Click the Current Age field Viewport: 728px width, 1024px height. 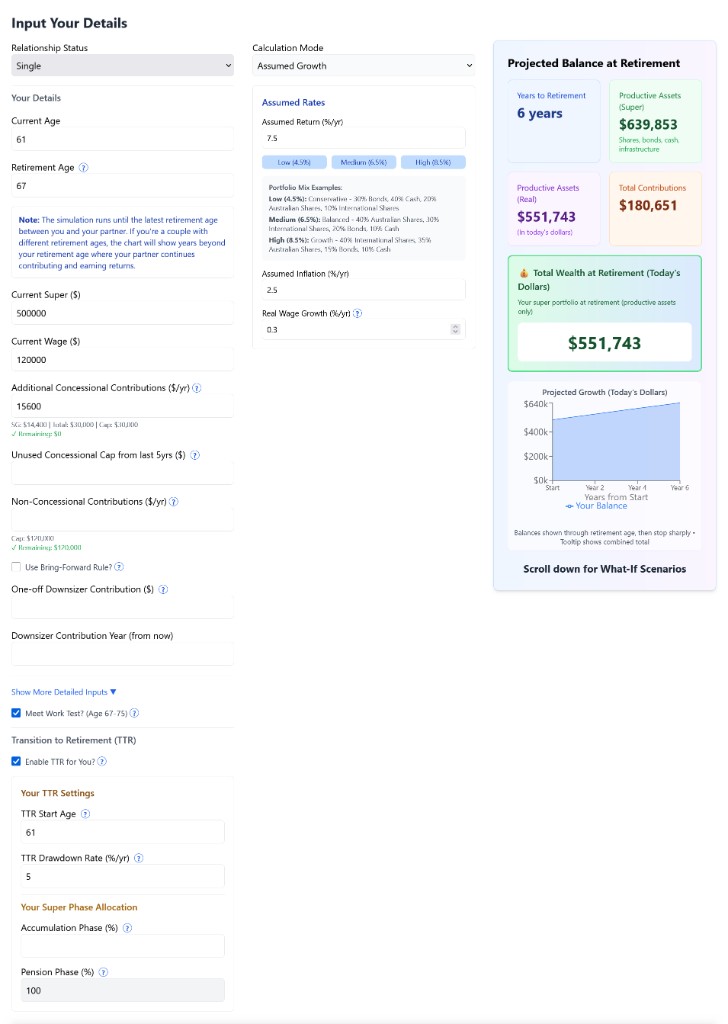123,139
